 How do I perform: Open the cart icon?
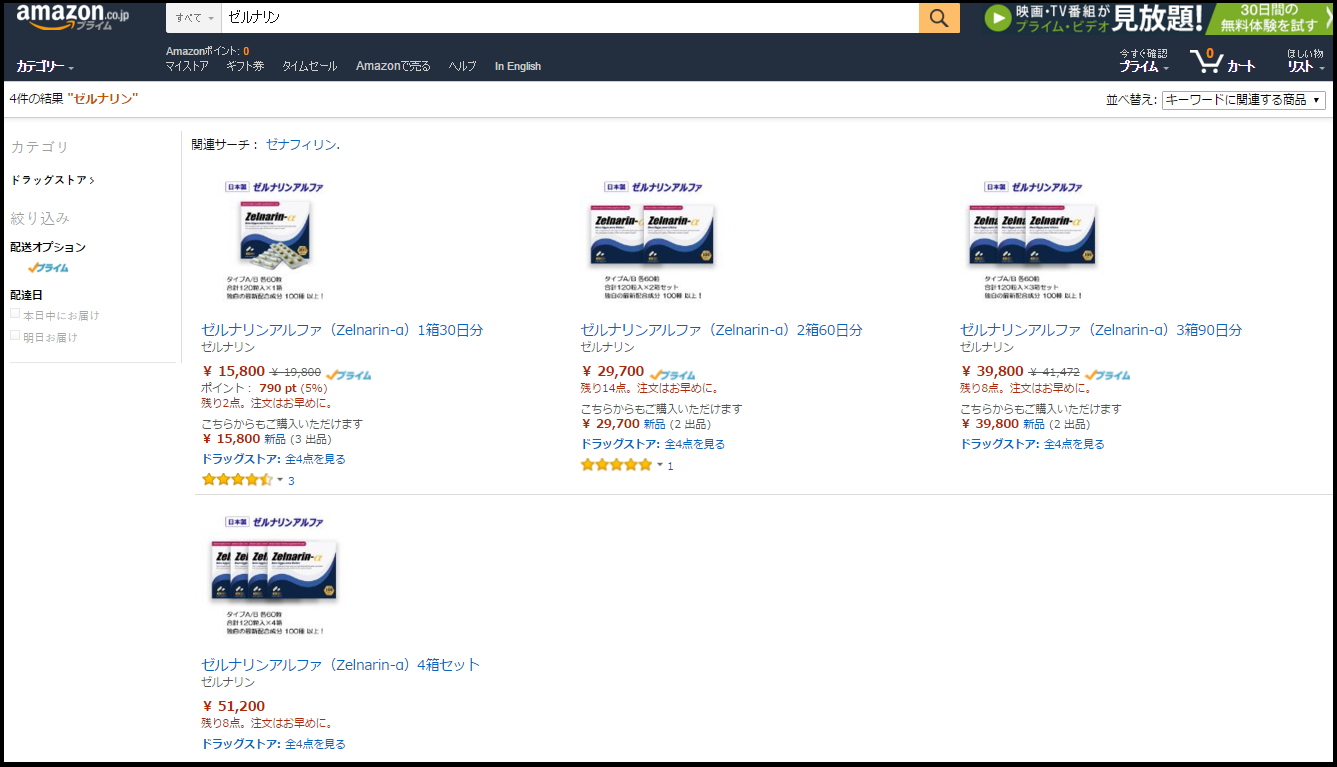(1222, 60)
